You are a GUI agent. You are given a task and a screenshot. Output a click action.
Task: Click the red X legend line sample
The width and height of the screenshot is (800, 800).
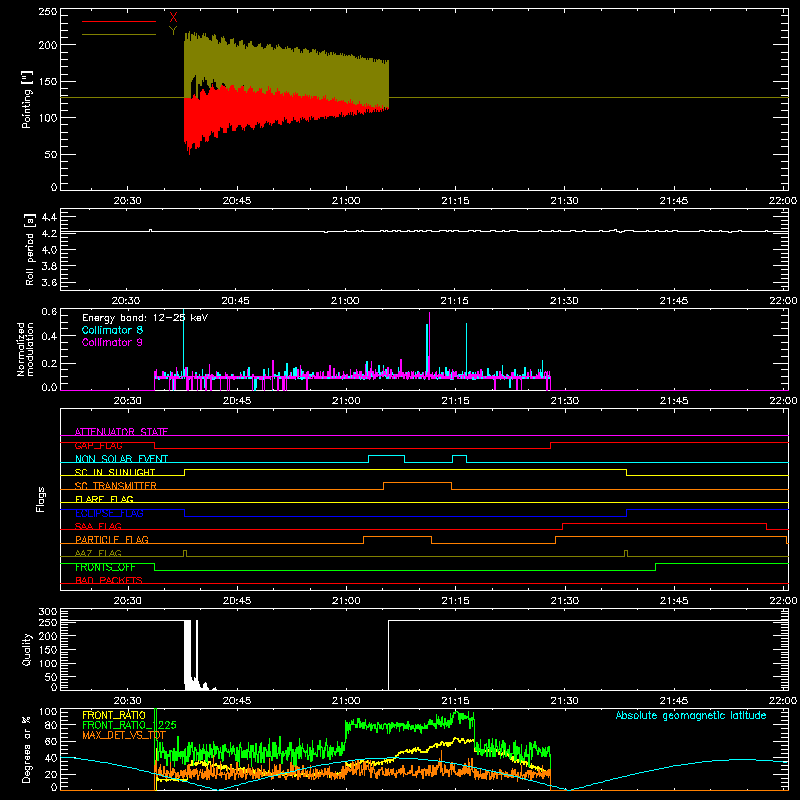119,21
